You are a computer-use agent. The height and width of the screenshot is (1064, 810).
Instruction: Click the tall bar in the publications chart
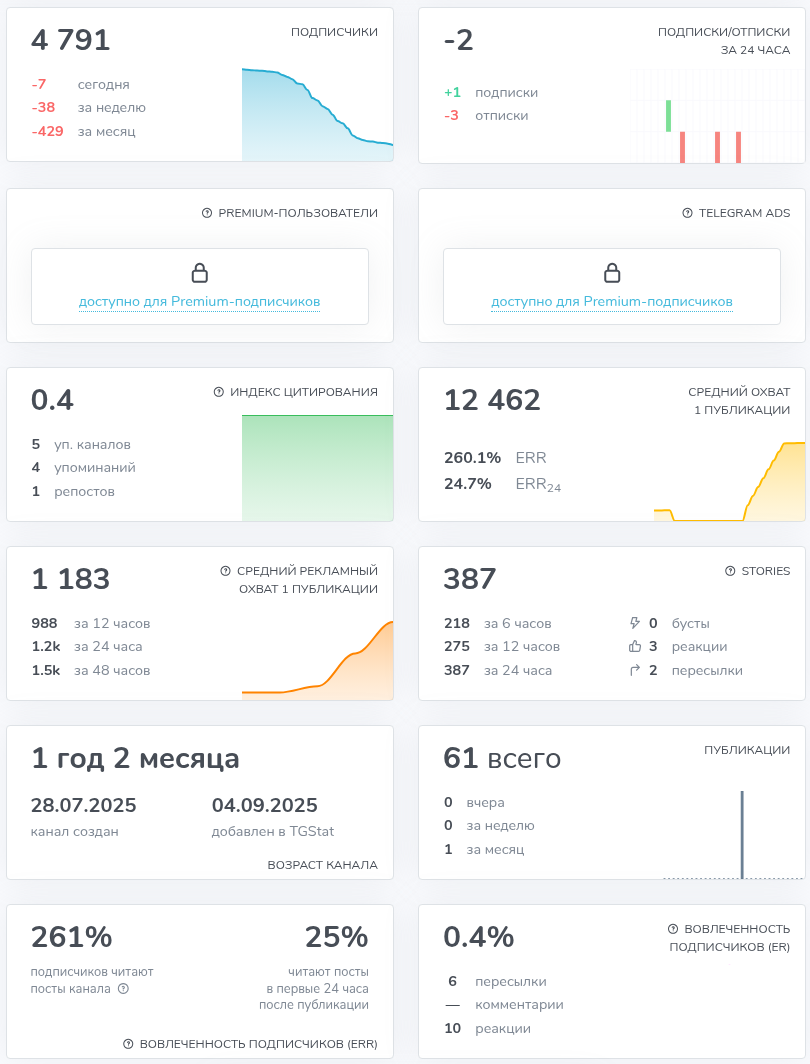742,835
